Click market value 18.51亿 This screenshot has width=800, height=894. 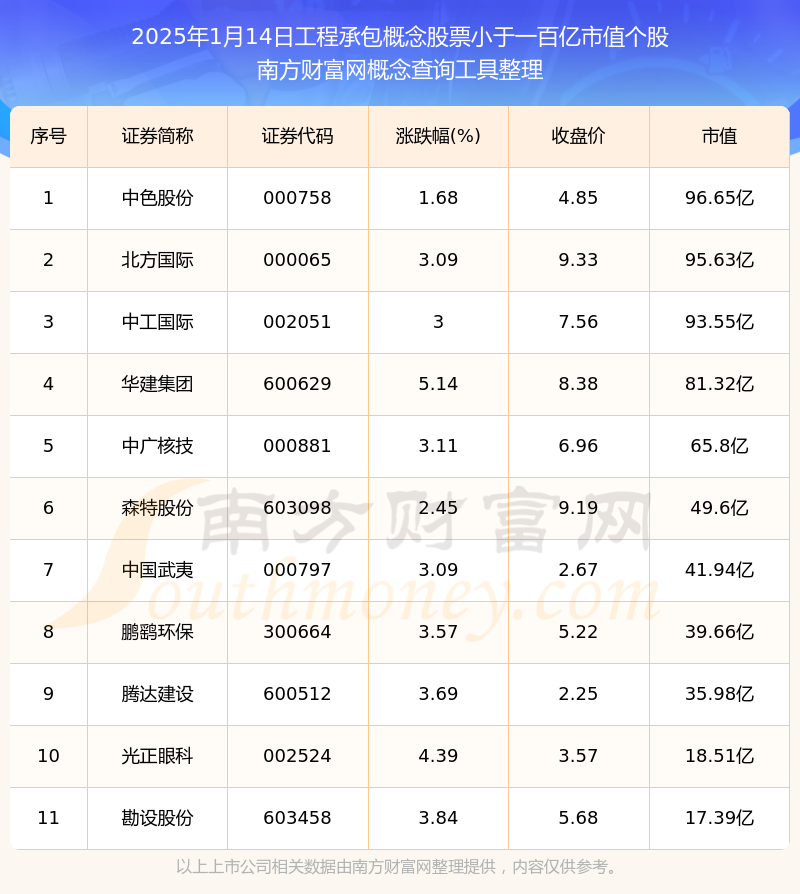pyautogui.click(x=720, y=756)
